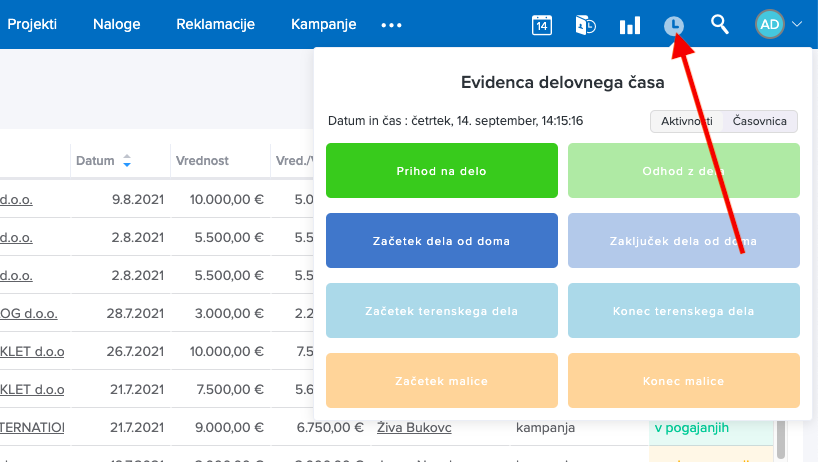Click the clock time-tracking icon
This screenshot has height=462, width=818.
point(674,26)
